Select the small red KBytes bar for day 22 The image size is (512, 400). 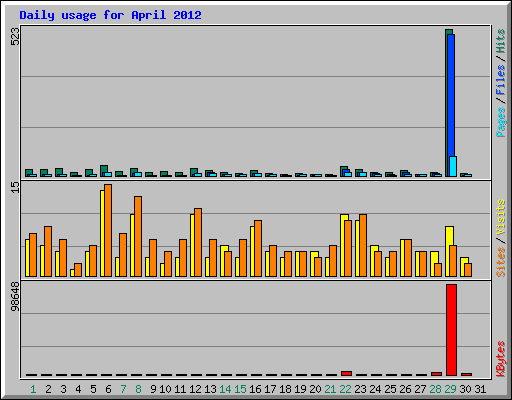346,373
